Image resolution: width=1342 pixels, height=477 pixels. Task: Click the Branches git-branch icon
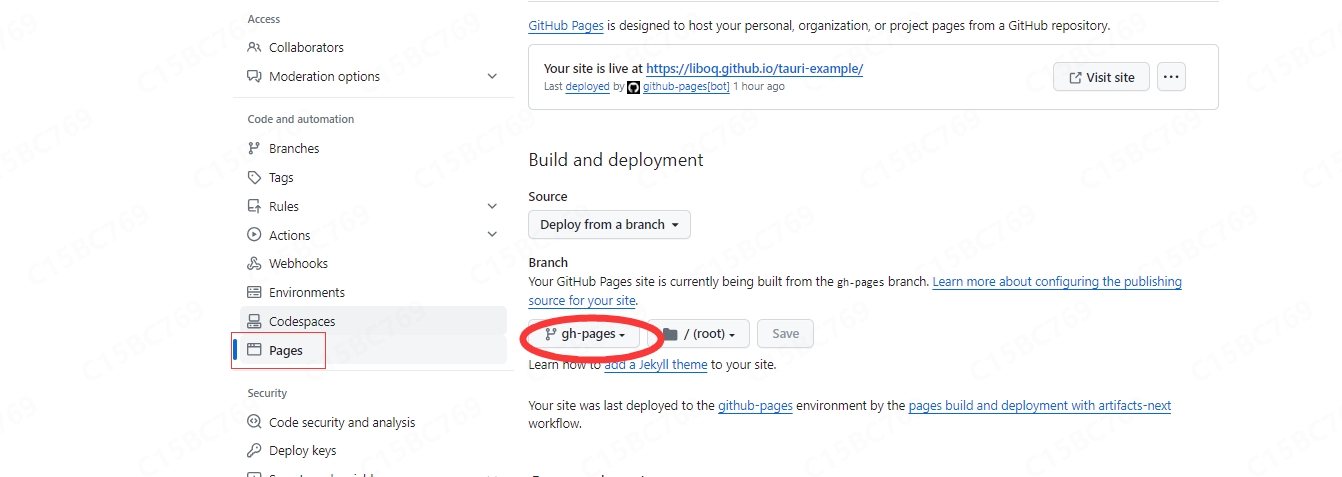[x=254, y=148]
